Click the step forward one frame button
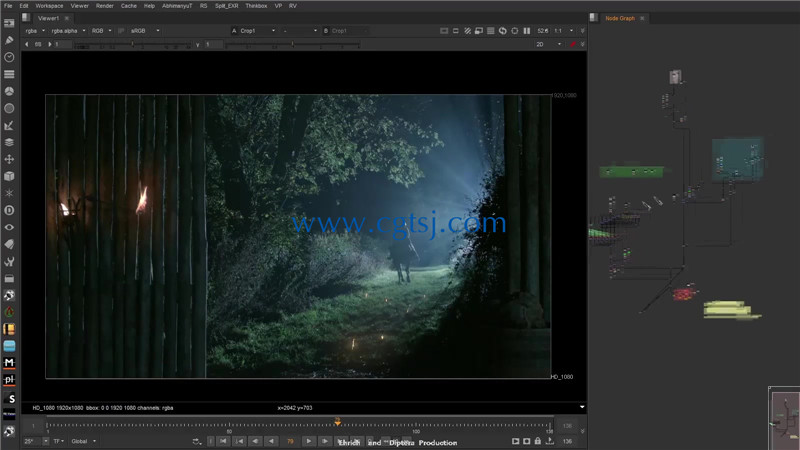Image resolution: width=800 pixels, height=450 pixels. tap(324, 441)
